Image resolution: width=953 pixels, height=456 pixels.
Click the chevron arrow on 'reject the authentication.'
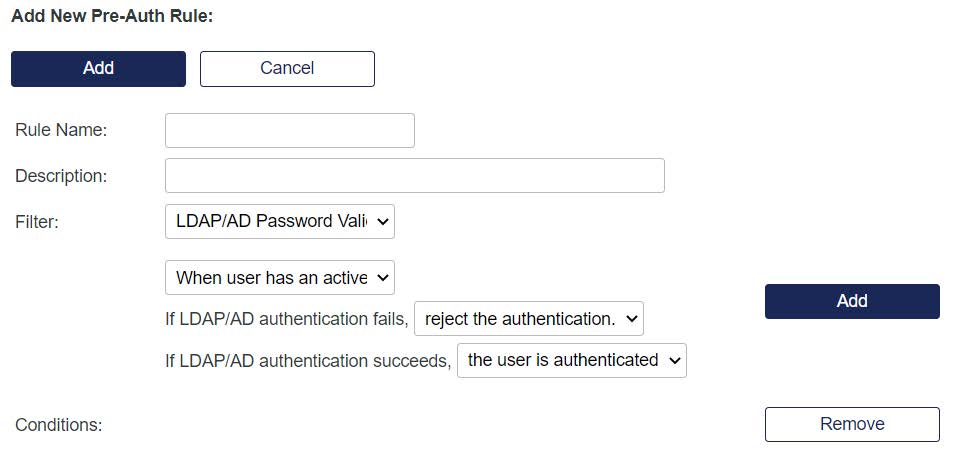631,320
